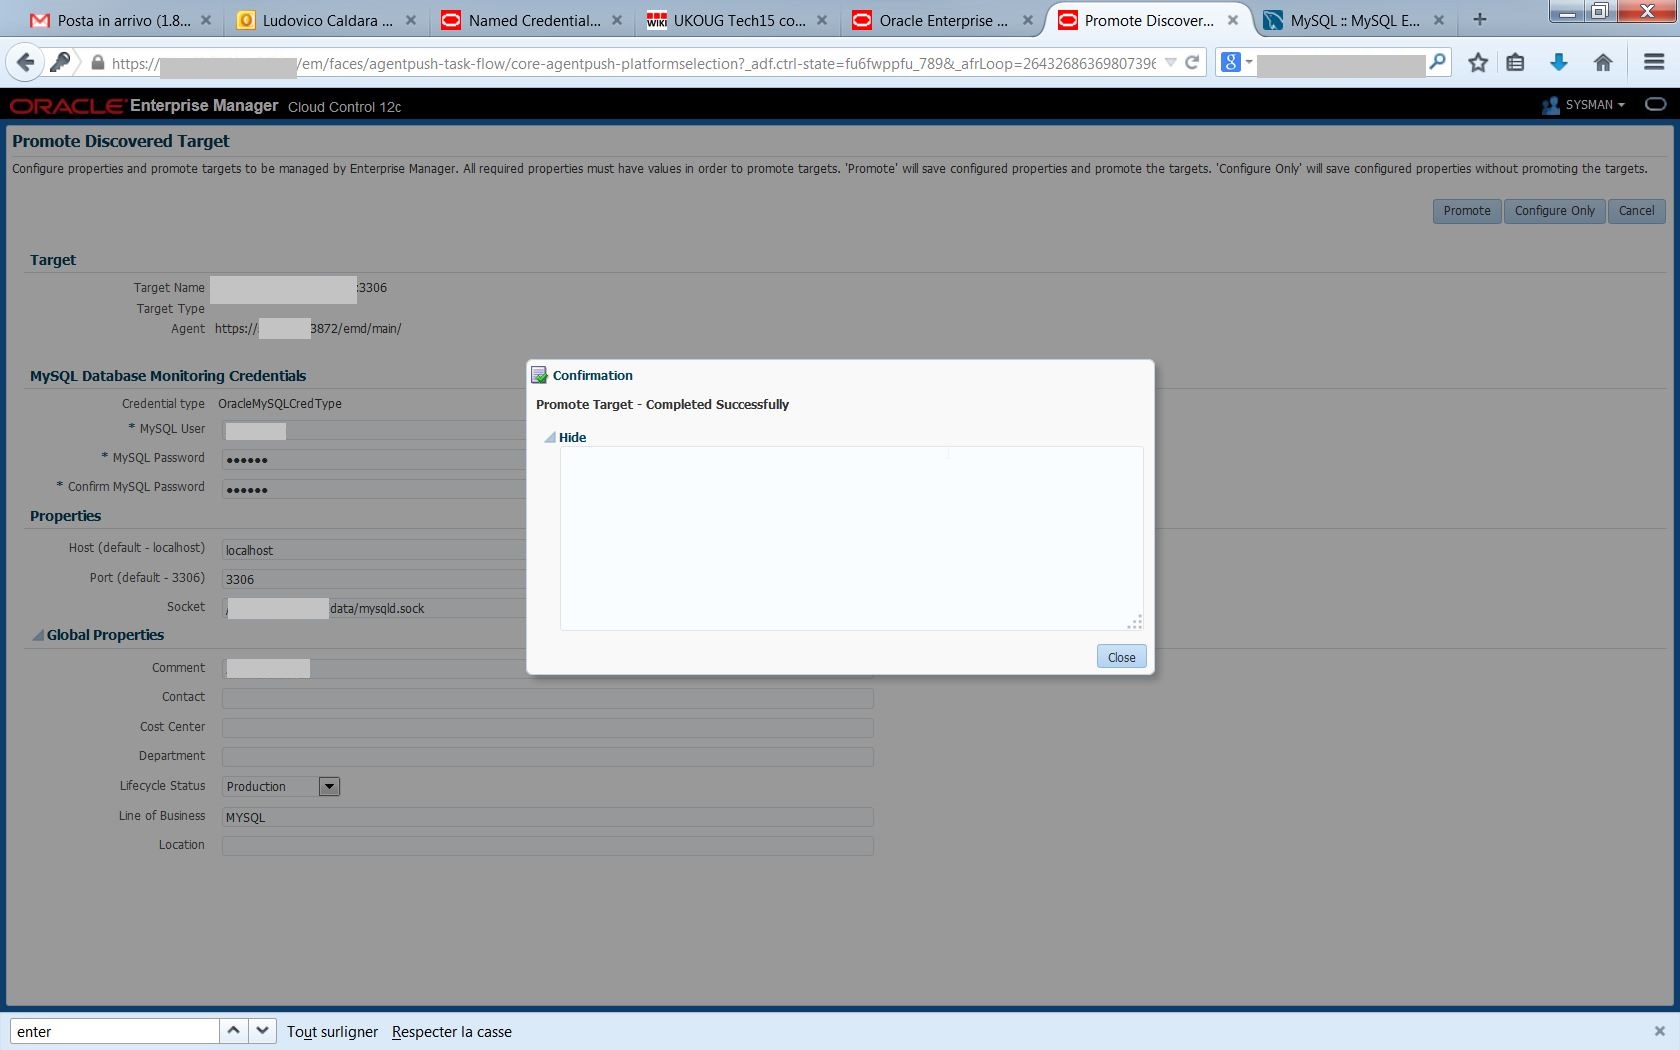Click the Cancel button
Viewport: 1680px width, 1050px height.
[x=1636, y=211]
